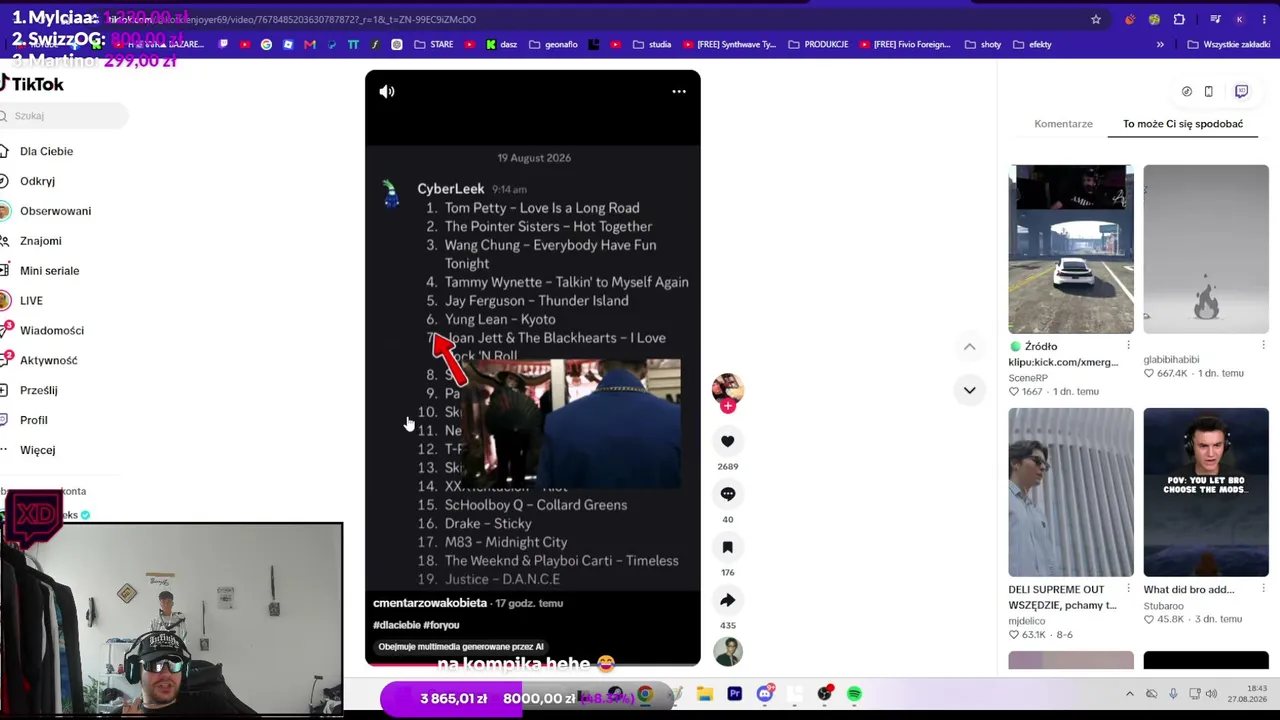Open the video three-dot options menu
This screenshot has width=1280, height=720.
[x=679, y=91]
